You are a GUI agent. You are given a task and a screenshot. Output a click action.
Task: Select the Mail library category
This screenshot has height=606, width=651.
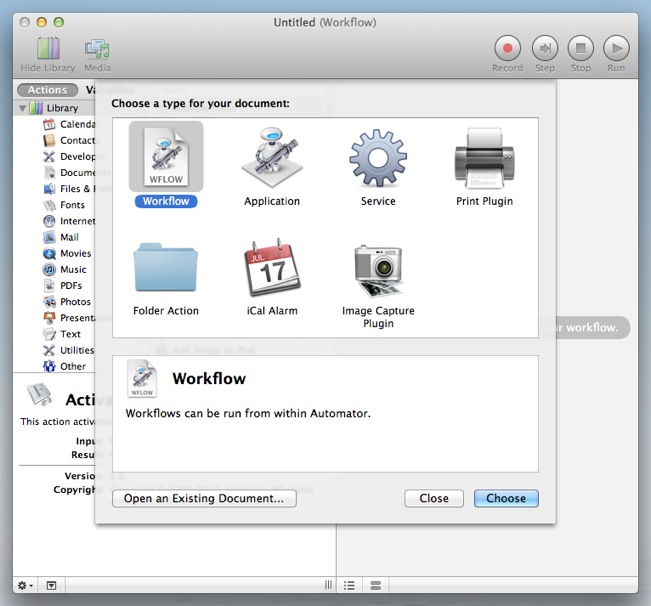click(x=61, y=237)
